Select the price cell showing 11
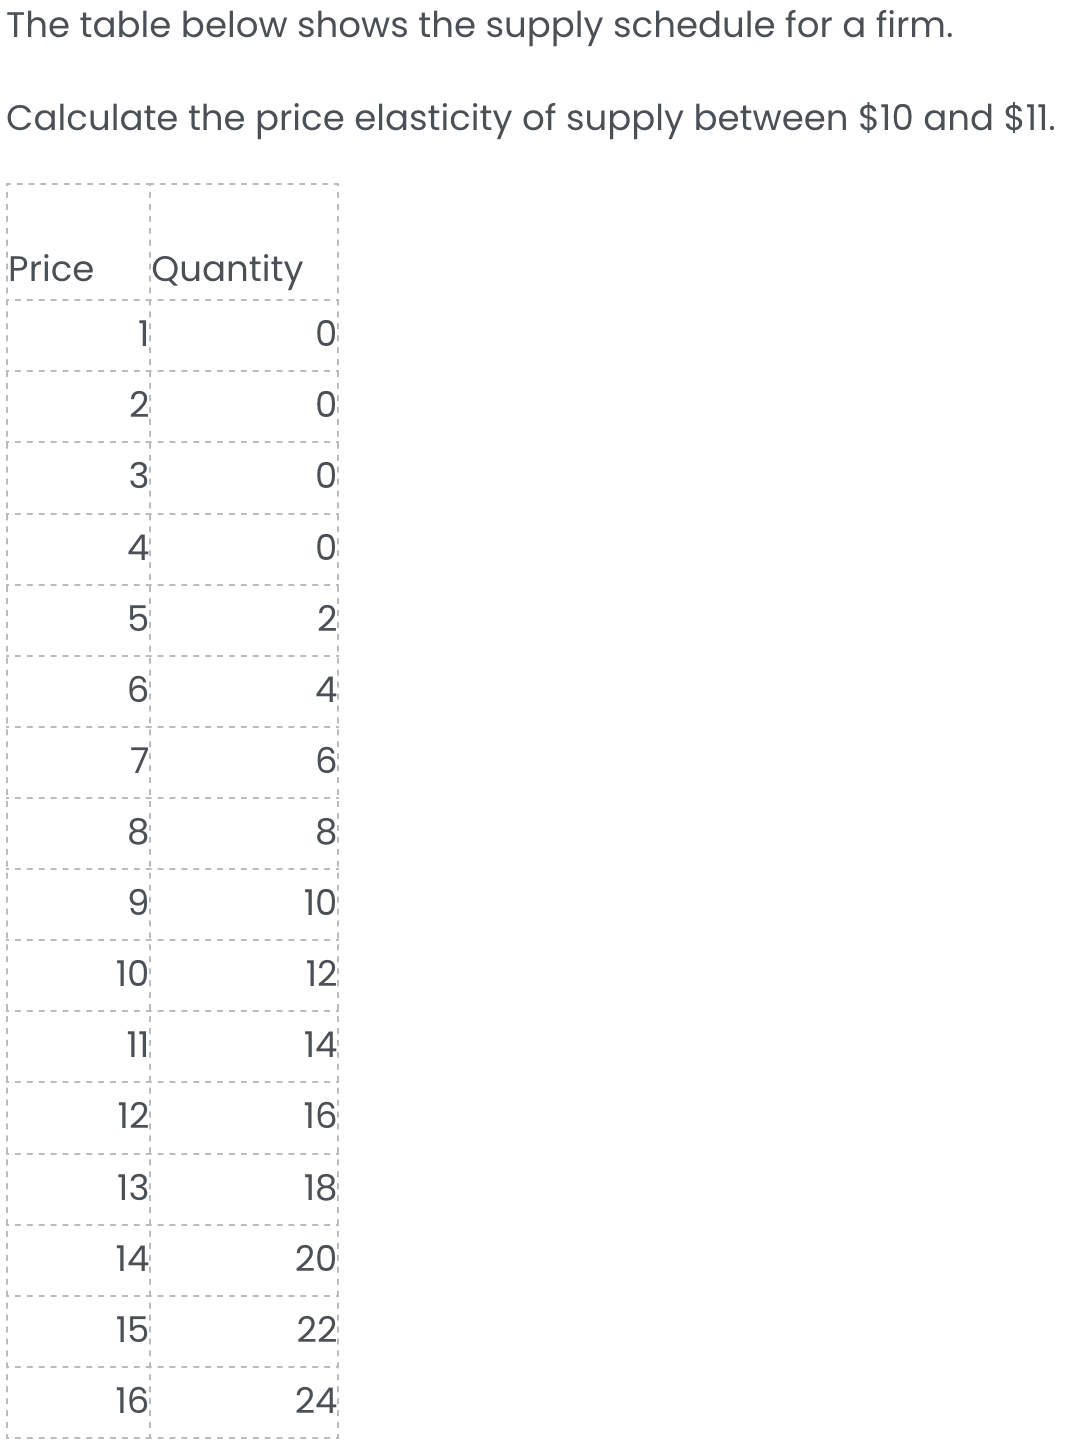The height and width of the screenshot is (1448, 1072). point(136,1045)
